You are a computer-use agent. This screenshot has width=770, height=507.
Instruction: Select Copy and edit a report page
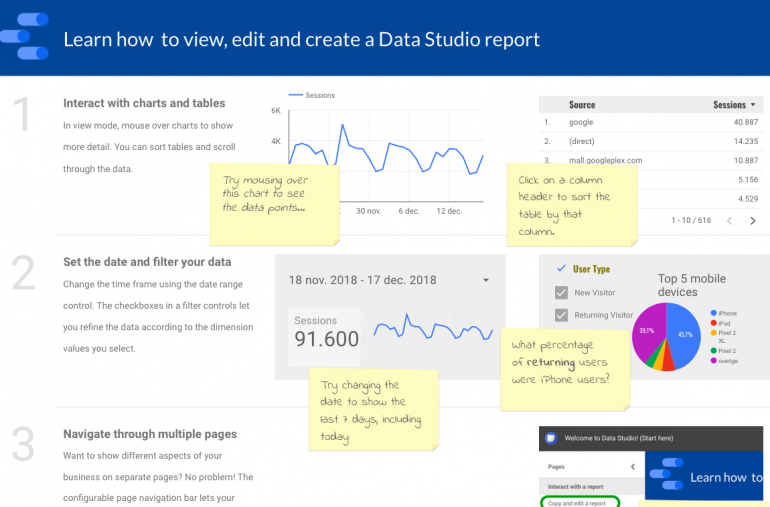coord(579,502)
